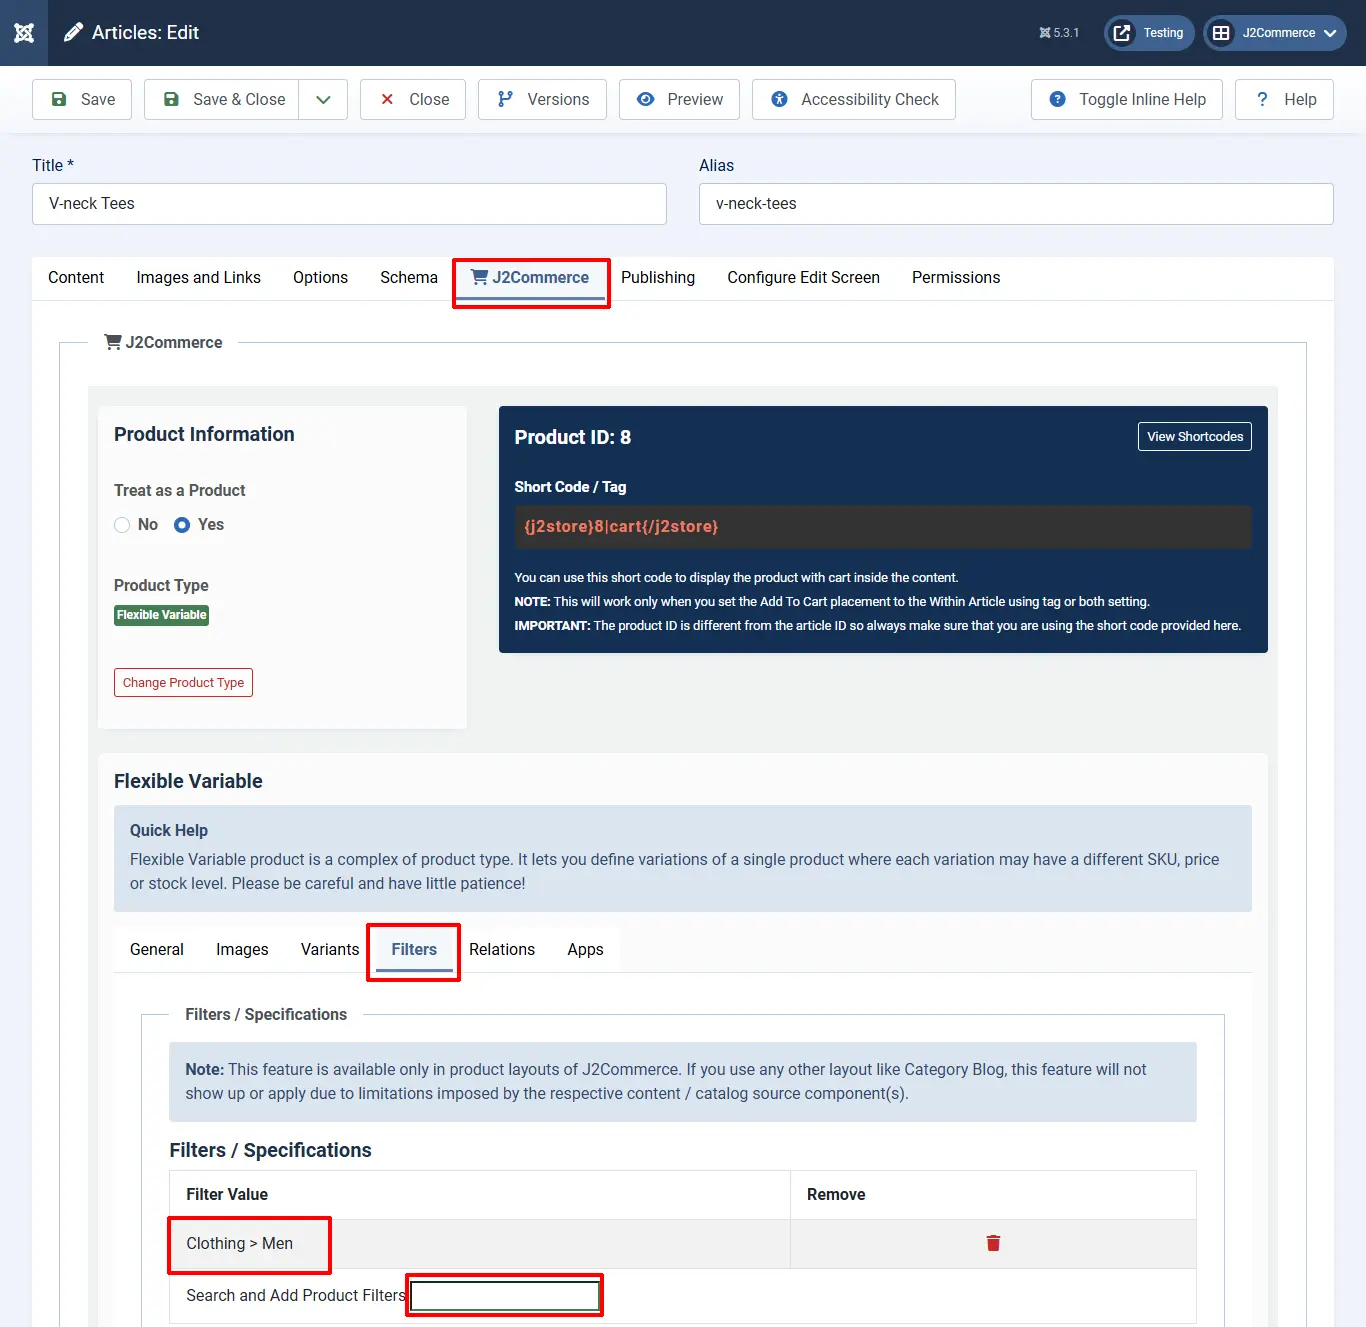Screen dimensions: 1366x1327
Task: Switch to the Content tab
Action: click(76, 278)
